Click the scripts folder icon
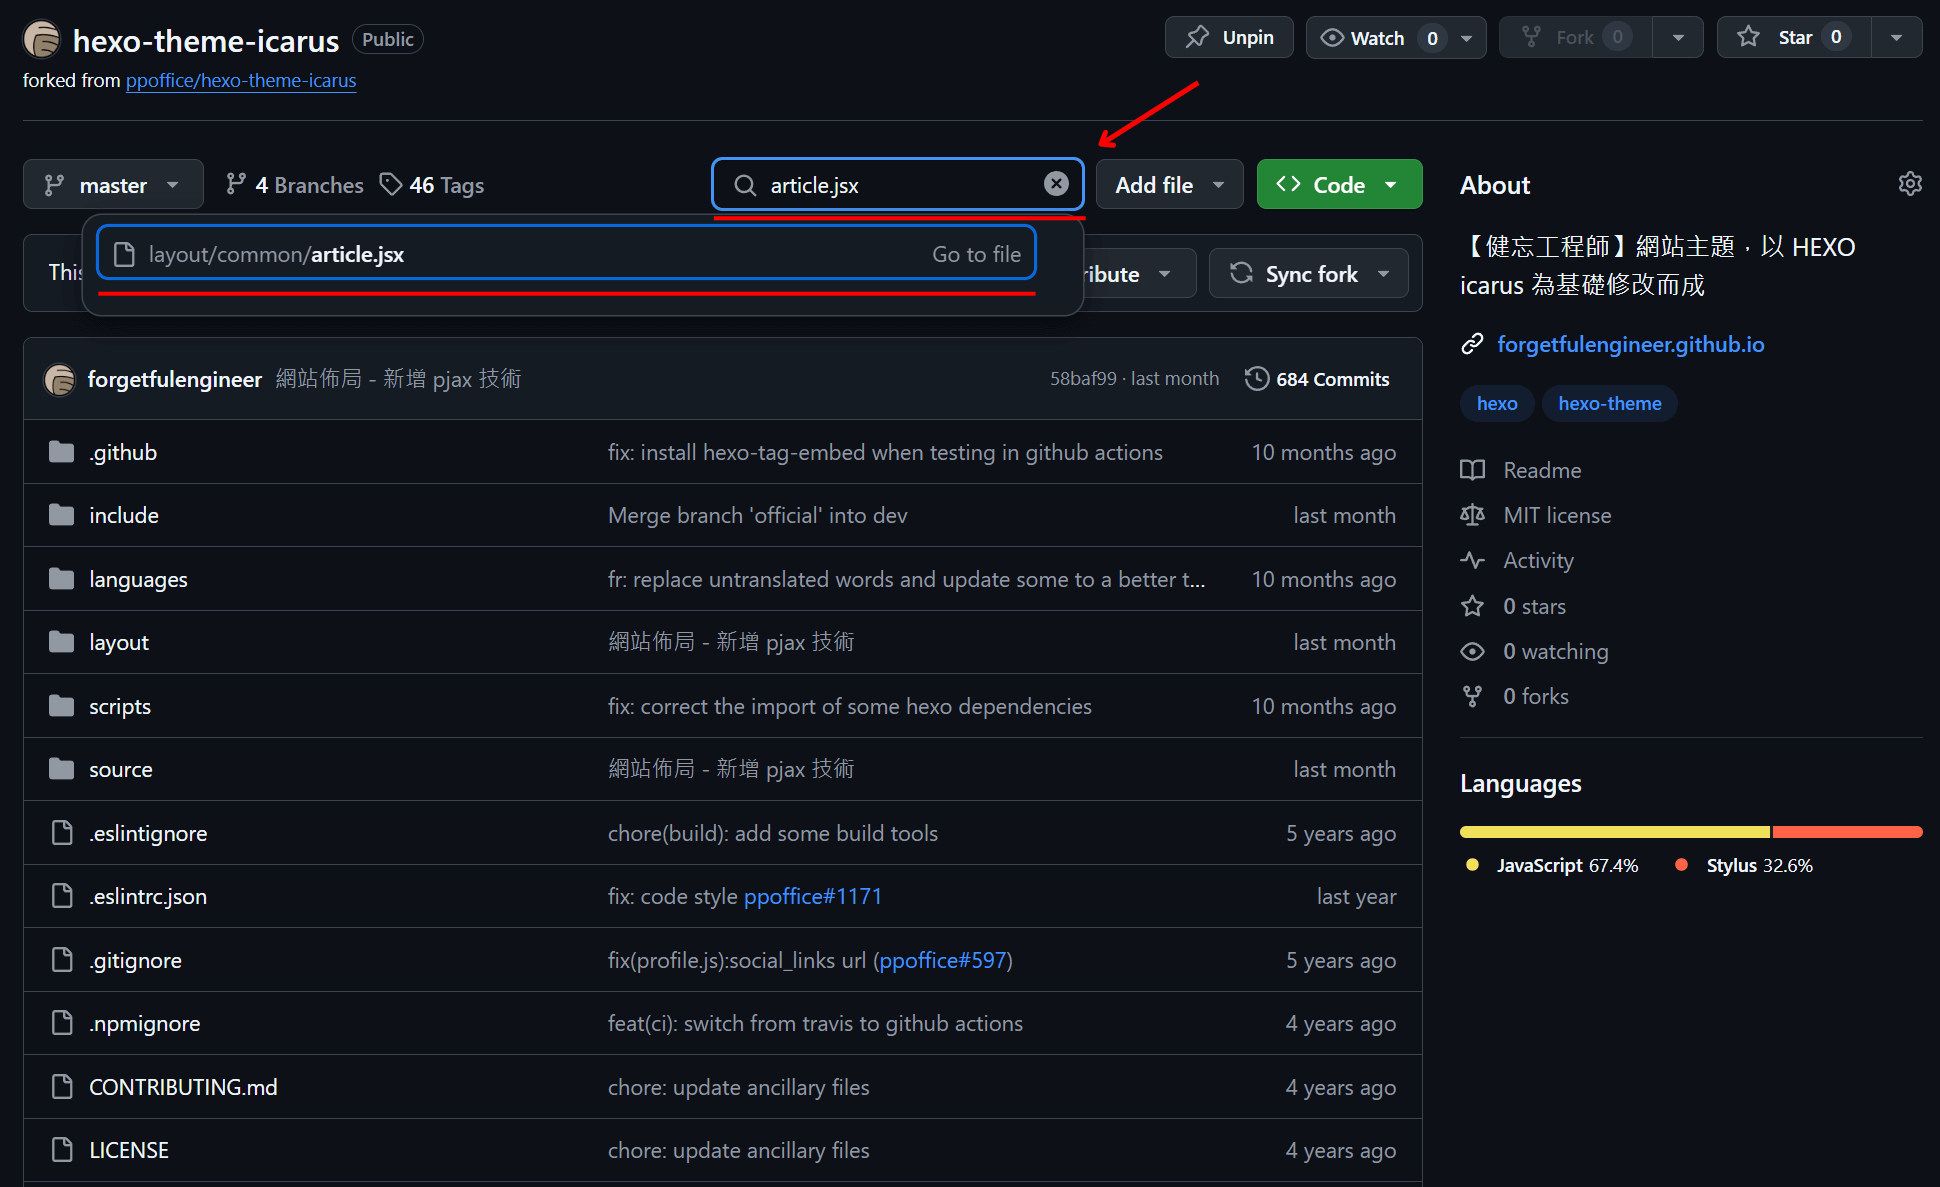Screen dimensions: 1940x1187 (x=62, y=706)
